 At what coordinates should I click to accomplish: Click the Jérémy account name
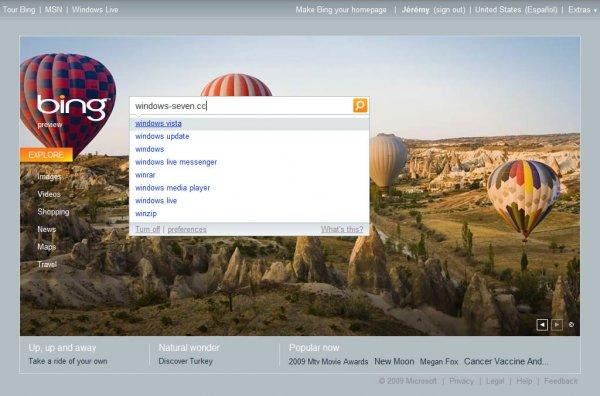tap(415, 10)
